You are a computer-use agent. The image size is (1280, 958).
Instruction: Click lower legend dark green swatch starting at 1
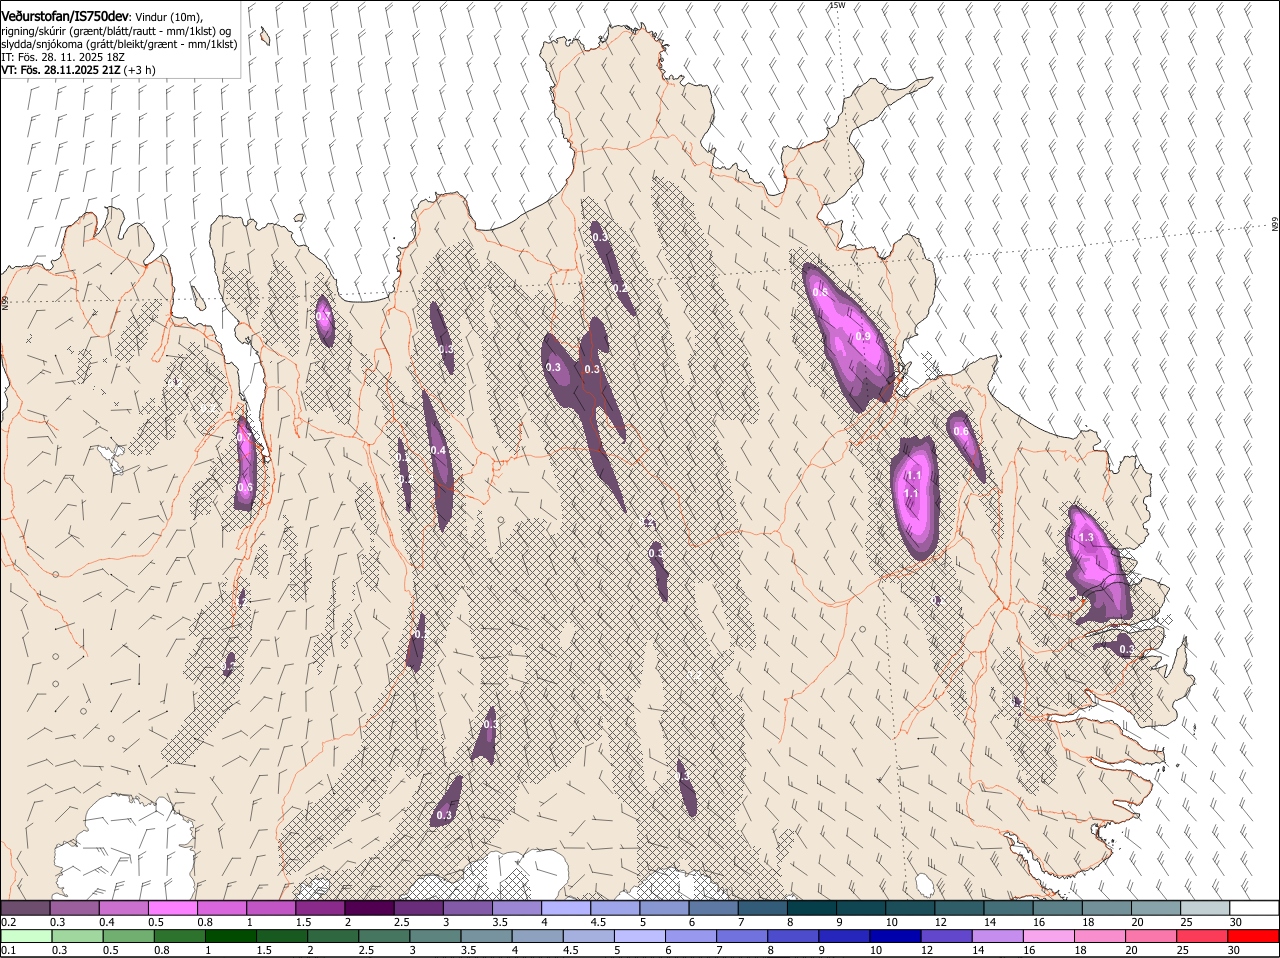click(x=232, y=936)
